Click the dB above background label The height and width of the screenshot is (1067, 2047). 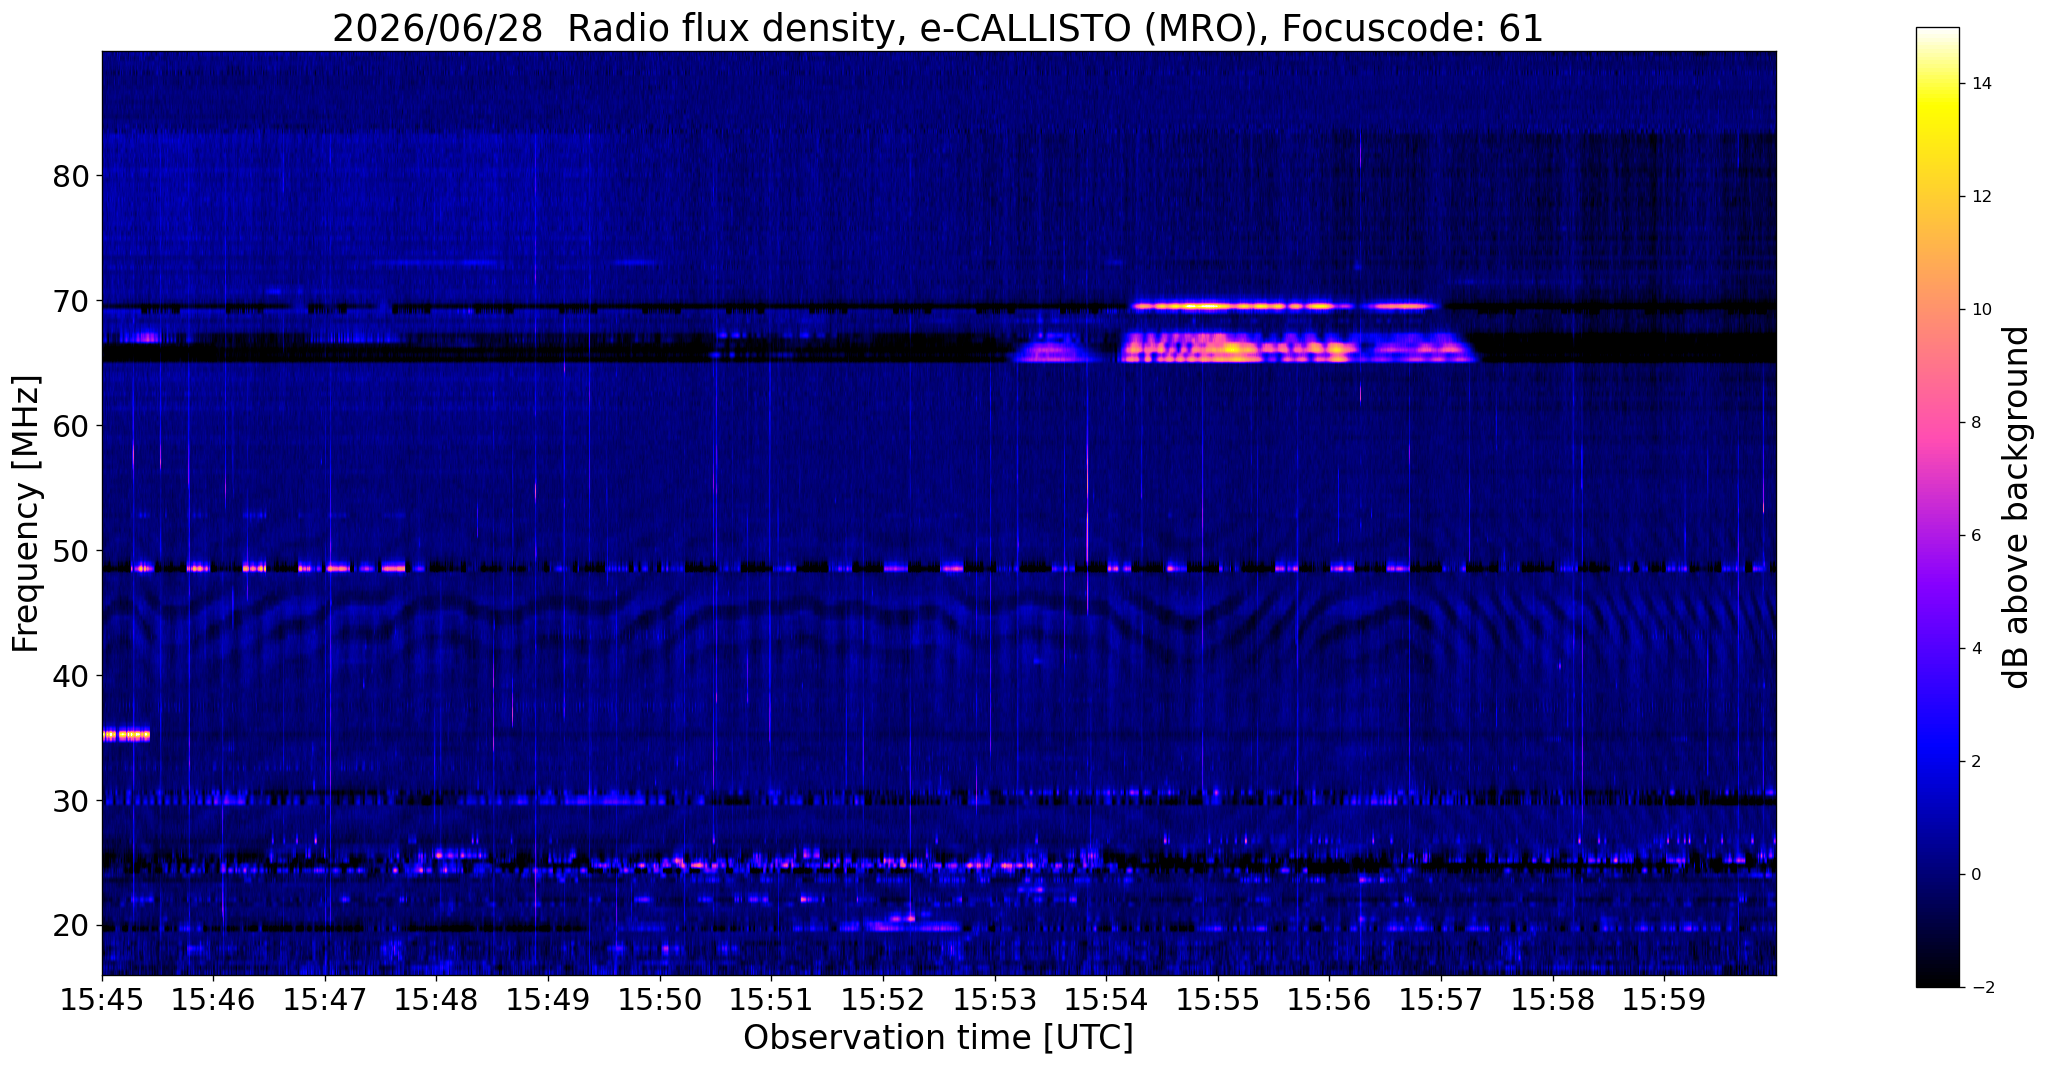(2018, 508)
